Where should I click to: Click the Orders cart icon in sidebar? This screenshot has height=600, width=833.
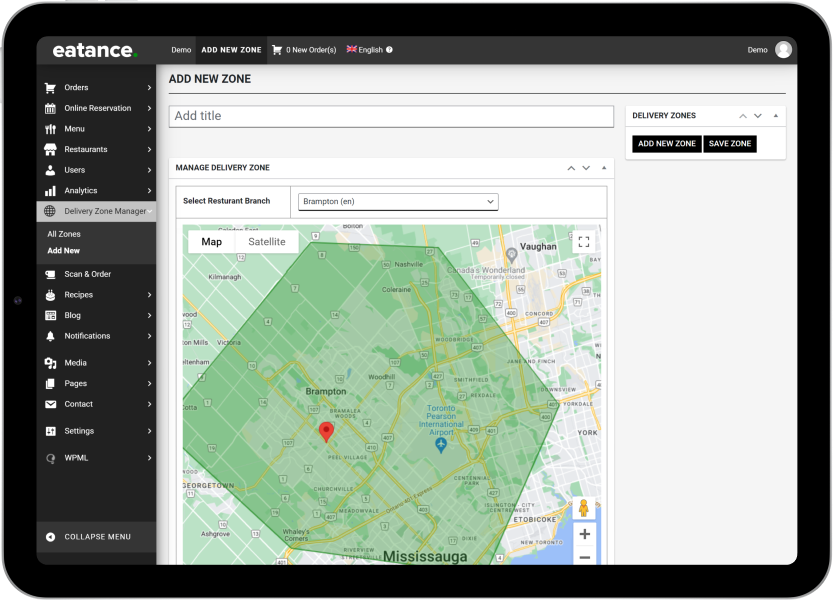50,88
